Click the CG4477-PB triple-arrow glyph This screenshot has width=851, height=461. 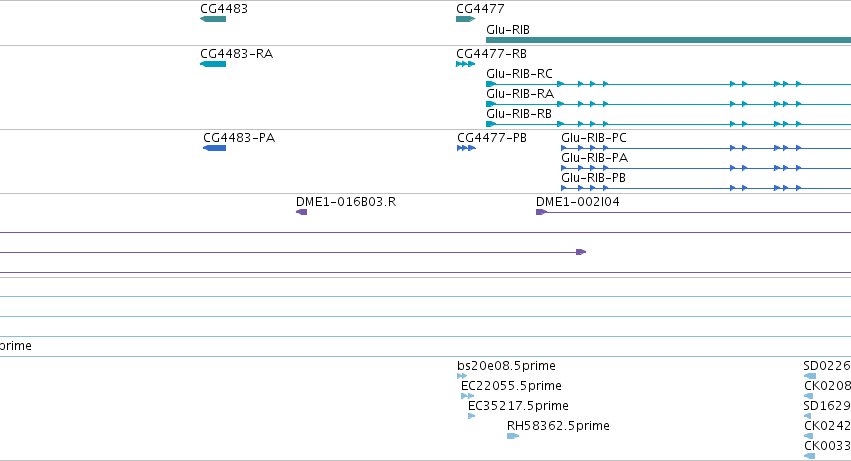pos(467,148)
